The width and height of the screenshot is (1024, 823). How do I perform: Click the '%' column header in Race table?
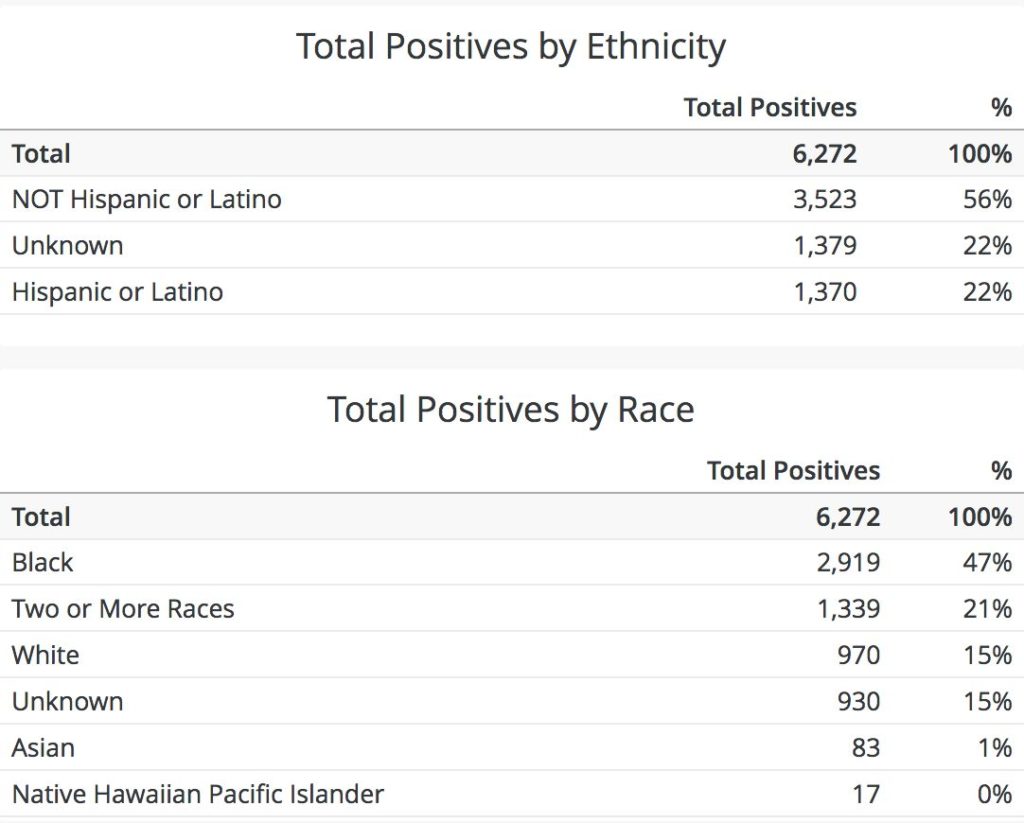click(1001, 470)
